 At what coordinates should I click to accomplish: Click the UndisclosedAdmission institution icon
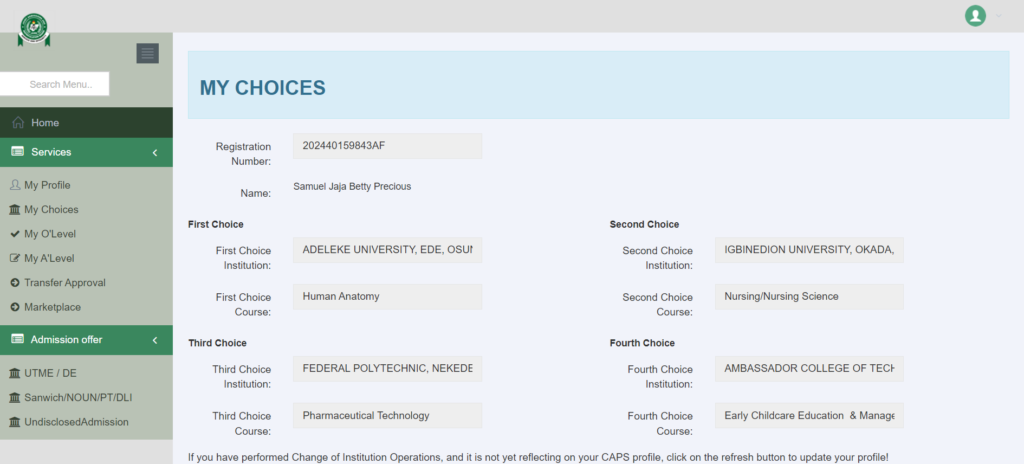[15, 422]
